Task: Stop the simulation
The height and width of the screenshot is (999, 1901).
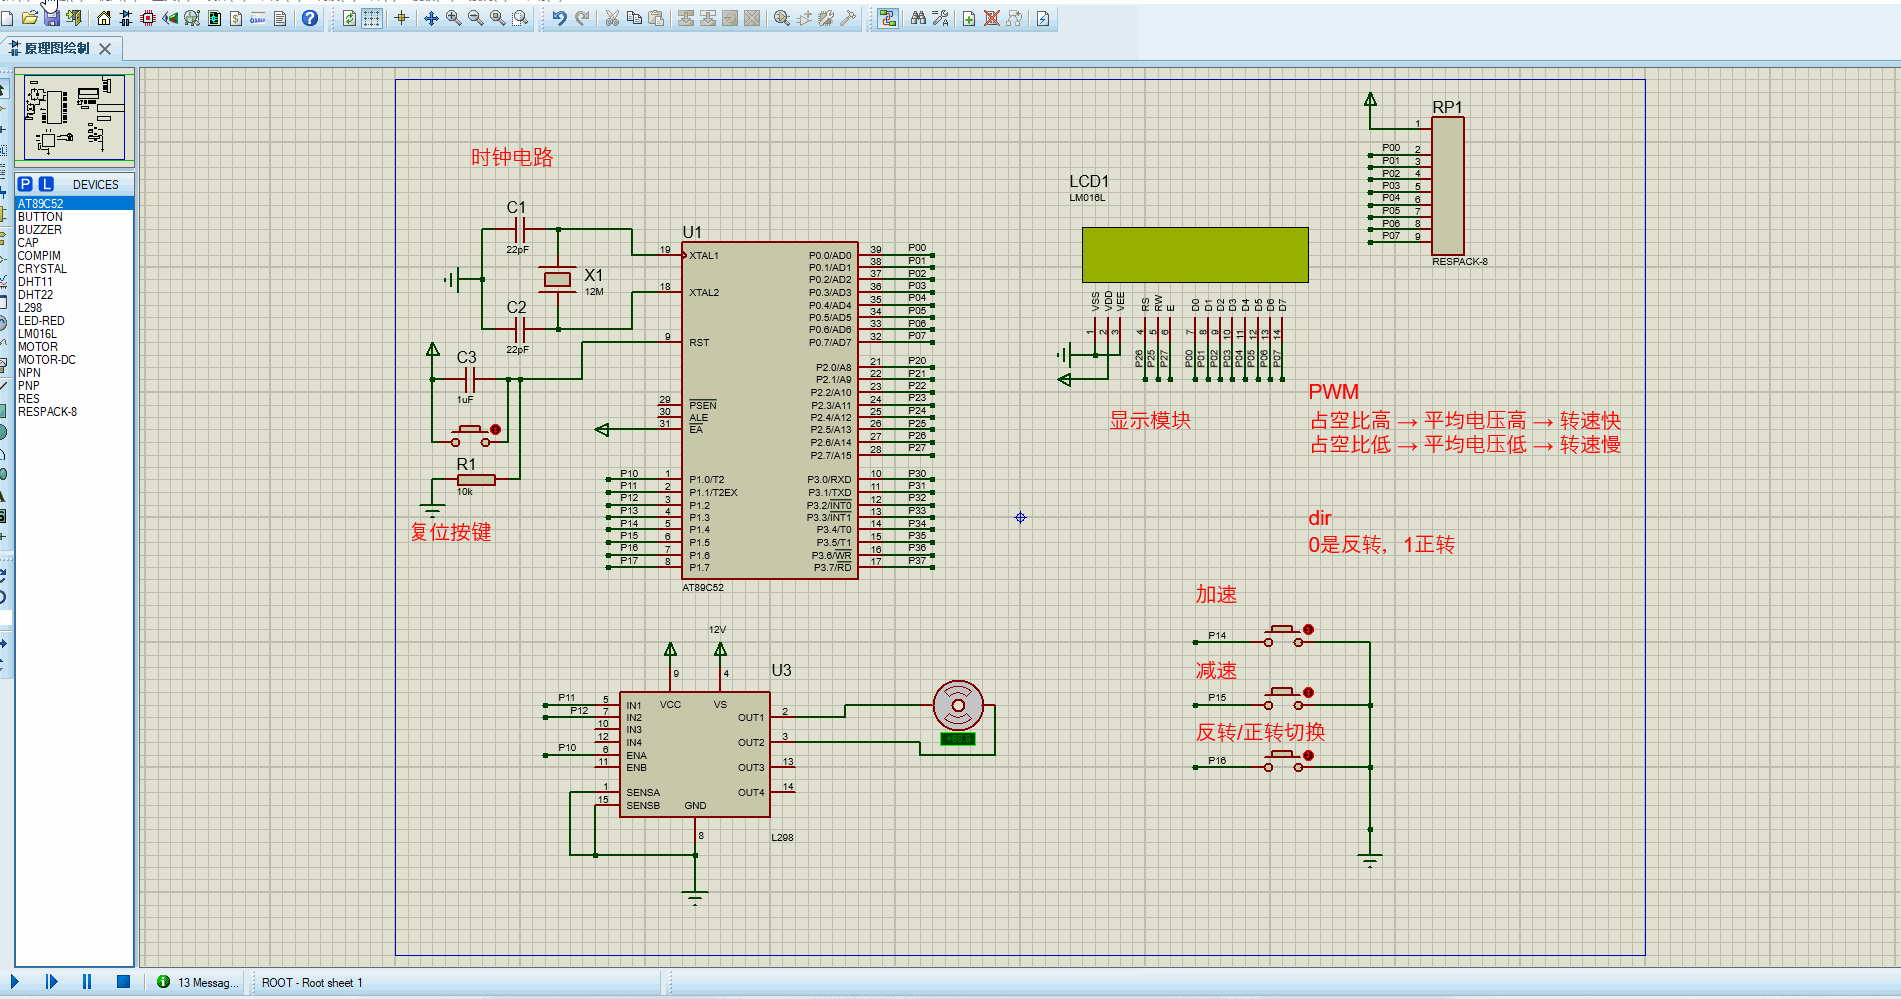Action: click(123, 982)
